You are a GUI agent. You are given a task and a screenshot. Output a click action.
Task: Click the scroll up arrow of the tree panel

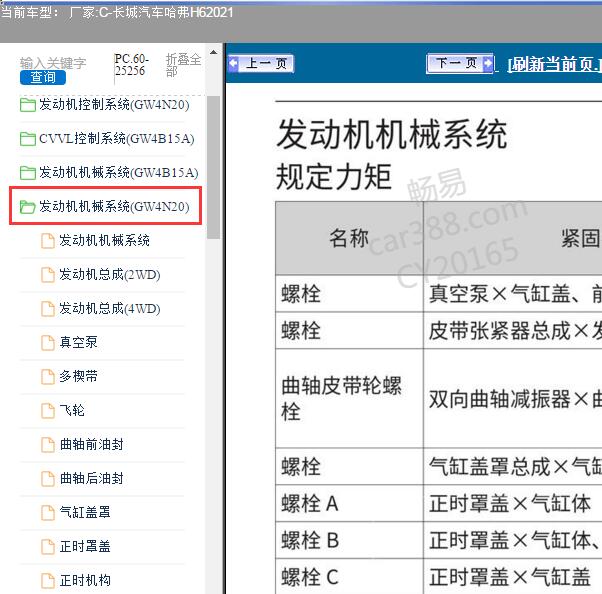(x=214, y=53)
